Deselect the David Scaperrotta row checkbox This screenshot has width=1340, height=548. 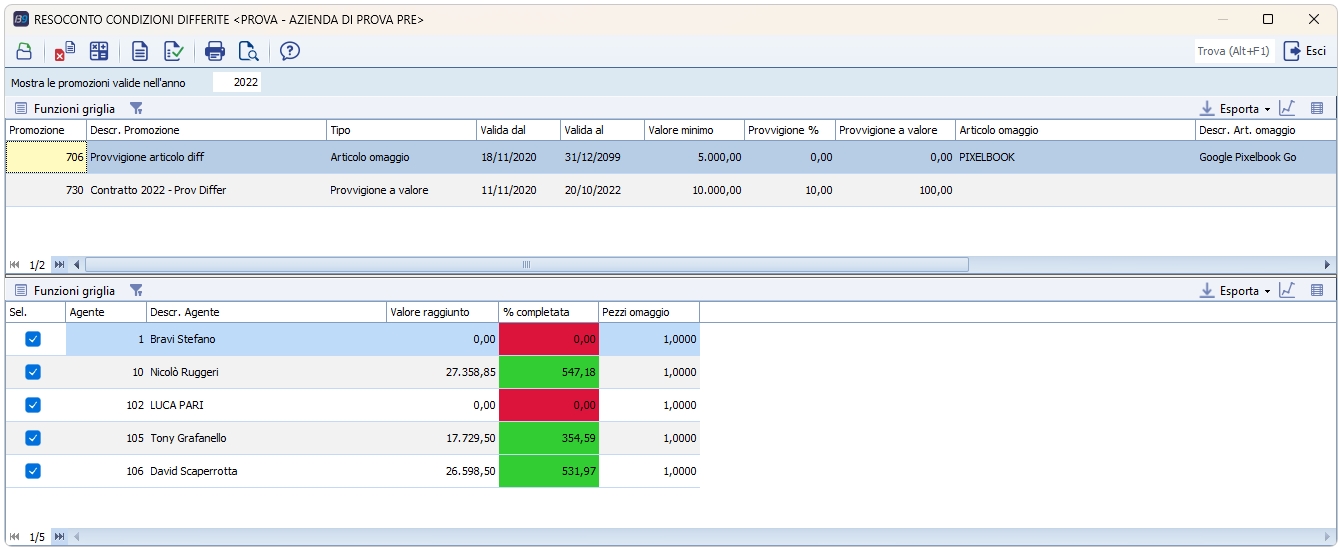[x=33, y=471]
